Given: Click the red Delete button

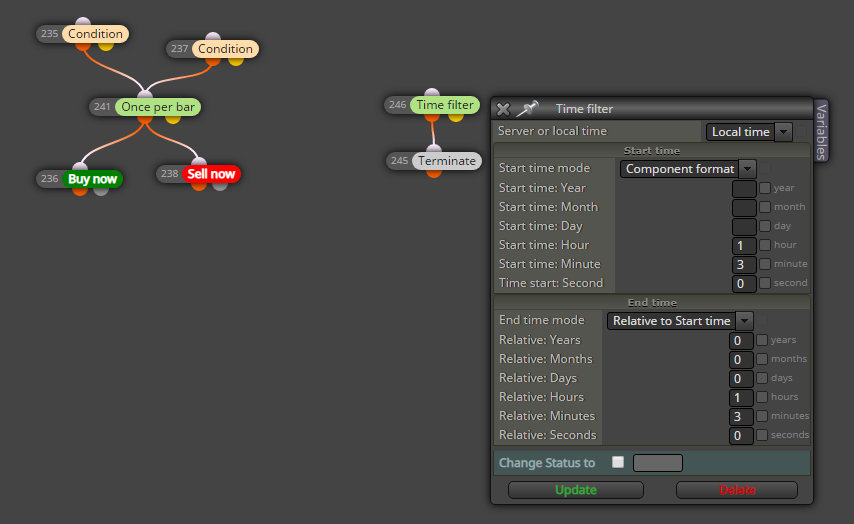Looking at the screenshot, I should click(x=737, y=490).
